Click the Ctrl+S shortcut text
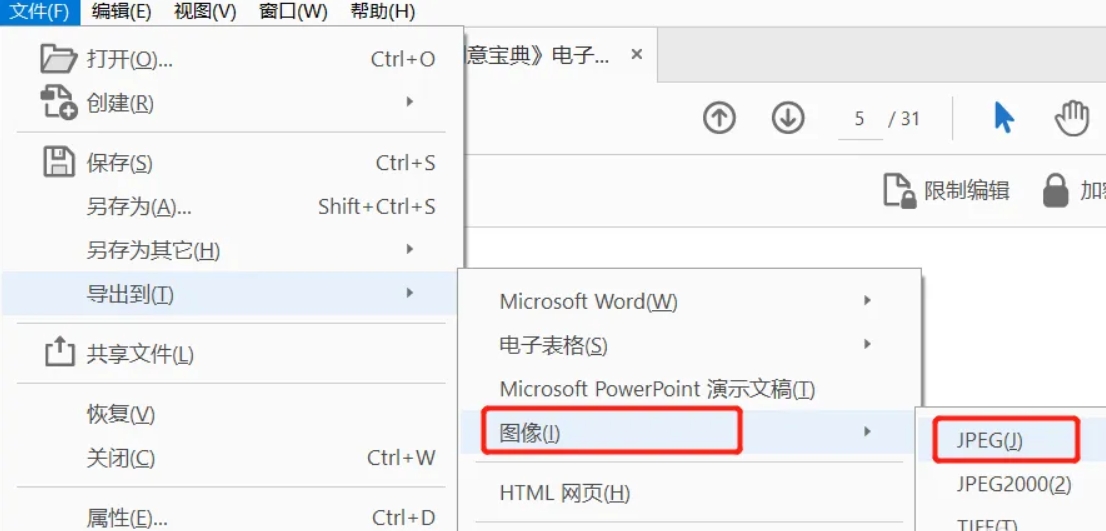 [x=406, y=164]
